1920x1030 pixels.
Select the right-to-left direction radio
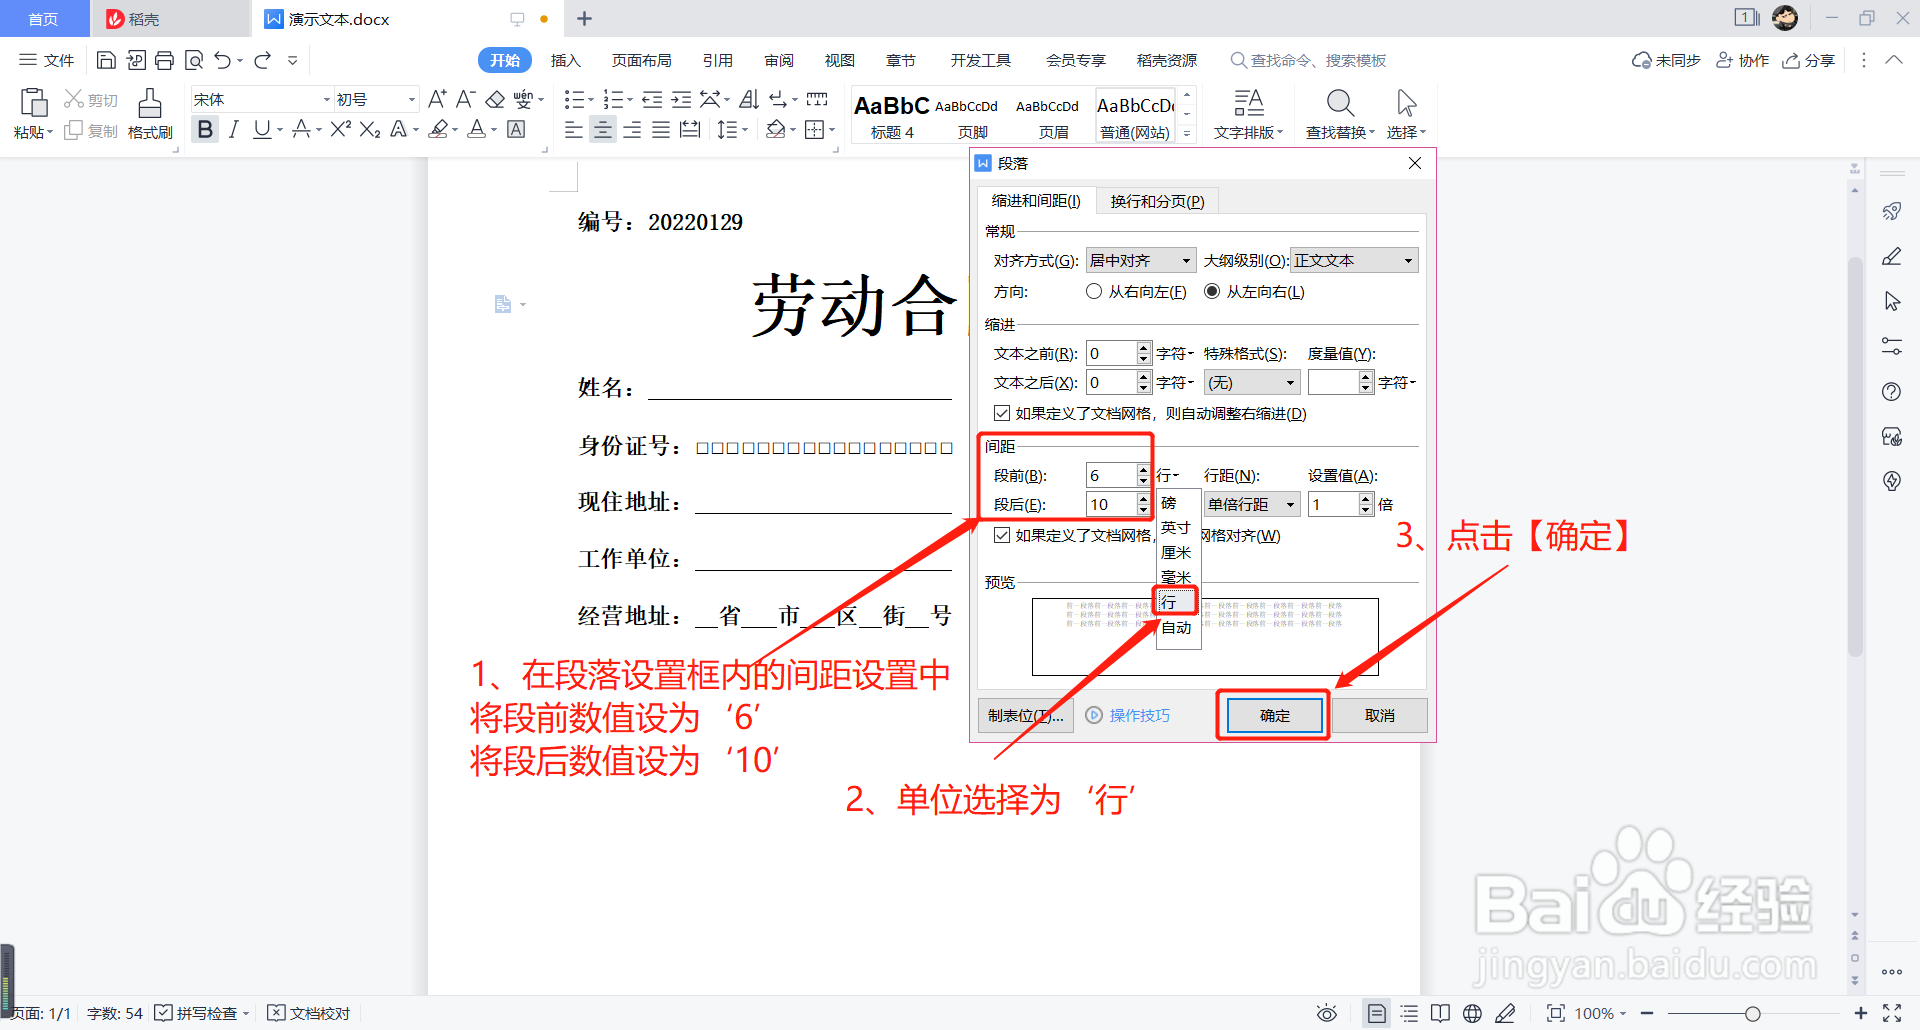1094,291
